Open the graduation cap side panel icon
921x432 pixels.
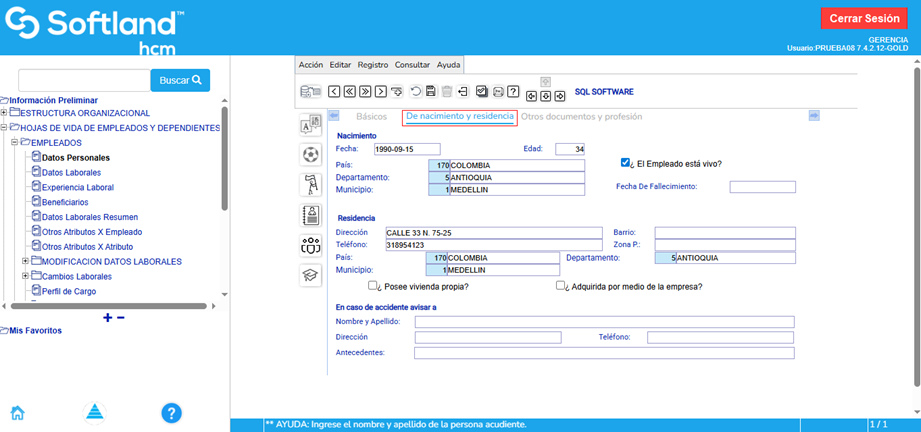point(310,276)
